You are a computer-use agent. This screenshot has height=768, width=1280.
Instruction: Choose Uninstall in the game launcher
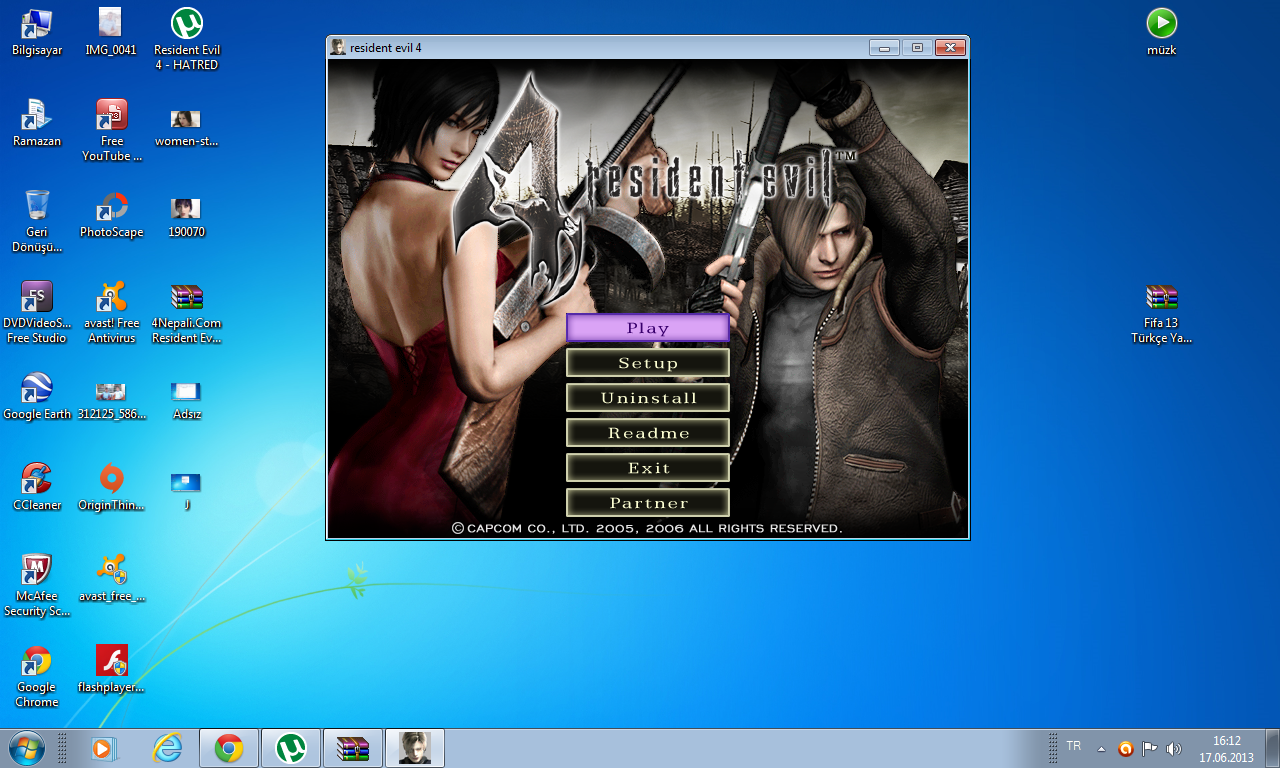648,398
